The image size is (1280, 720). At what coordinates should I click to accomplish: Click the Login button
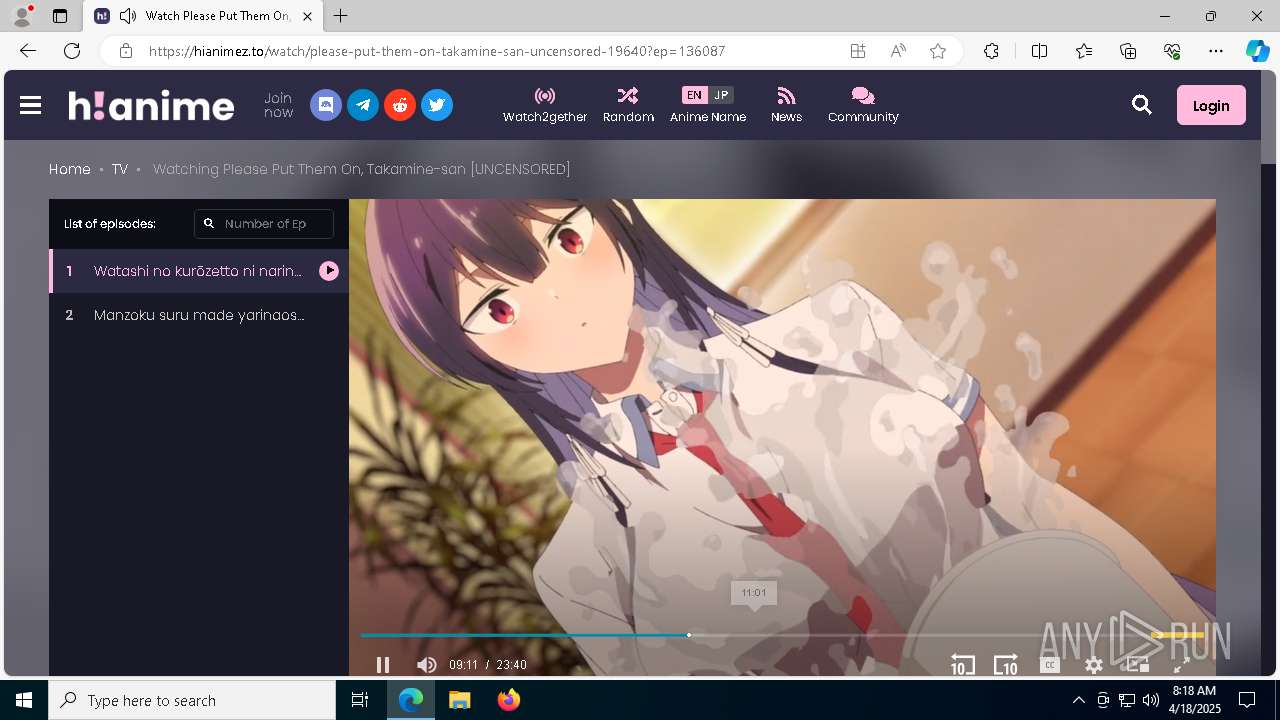pos(1211,105)
